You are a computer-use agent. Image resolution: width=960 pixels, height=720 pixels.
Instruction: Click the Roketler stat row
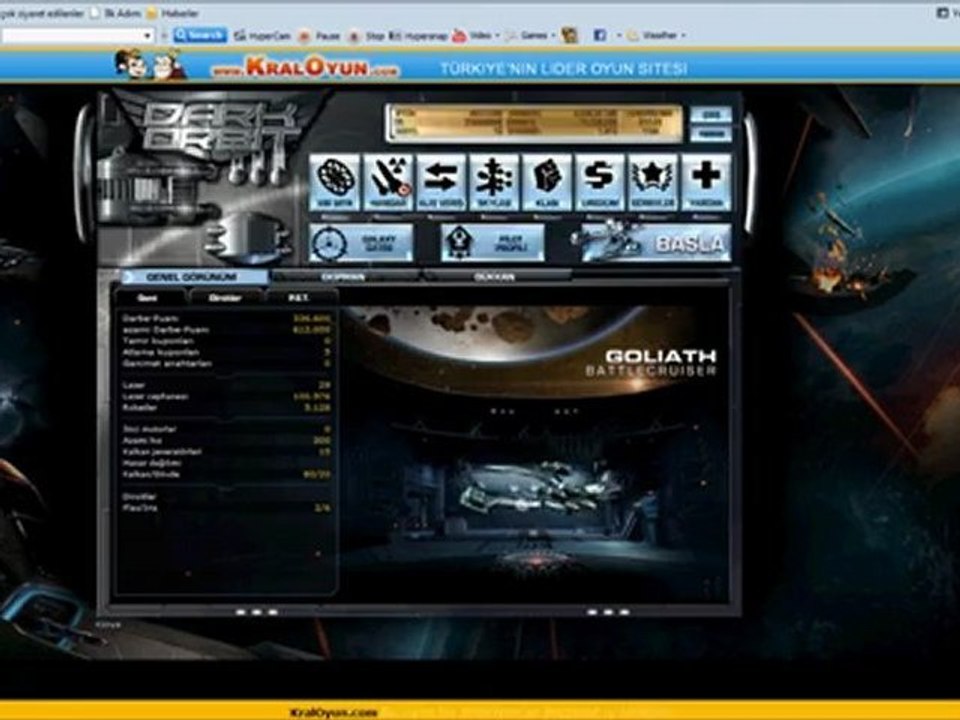(227, 408)
